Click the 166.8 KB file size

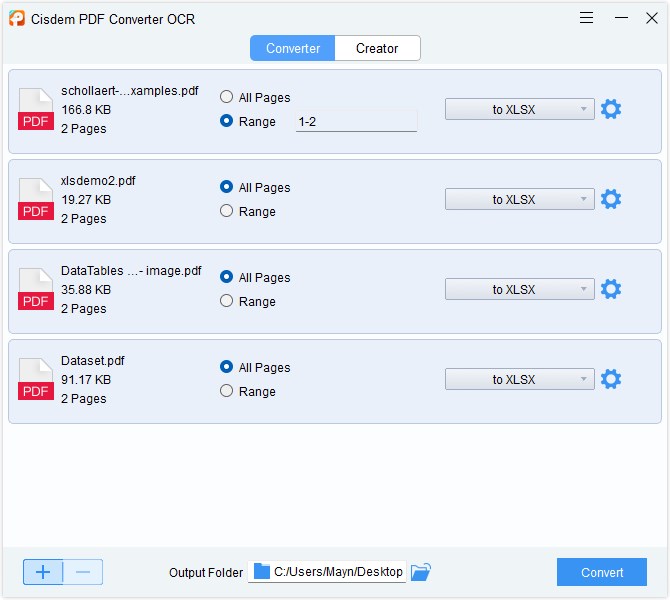pos(86,110)
